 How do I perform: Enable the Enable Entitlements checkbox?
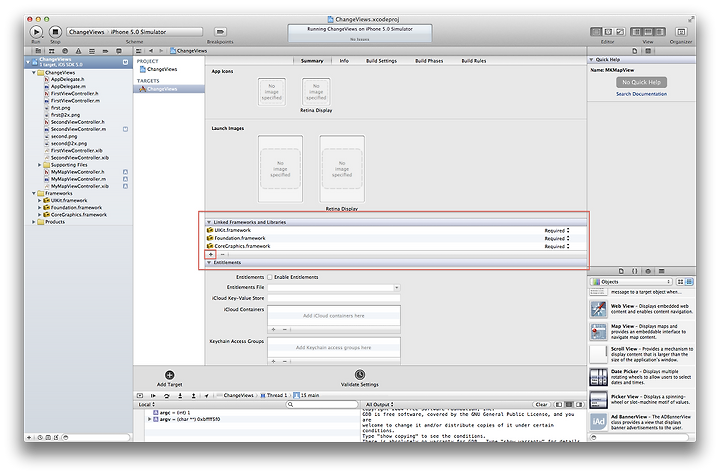[270, 277]
